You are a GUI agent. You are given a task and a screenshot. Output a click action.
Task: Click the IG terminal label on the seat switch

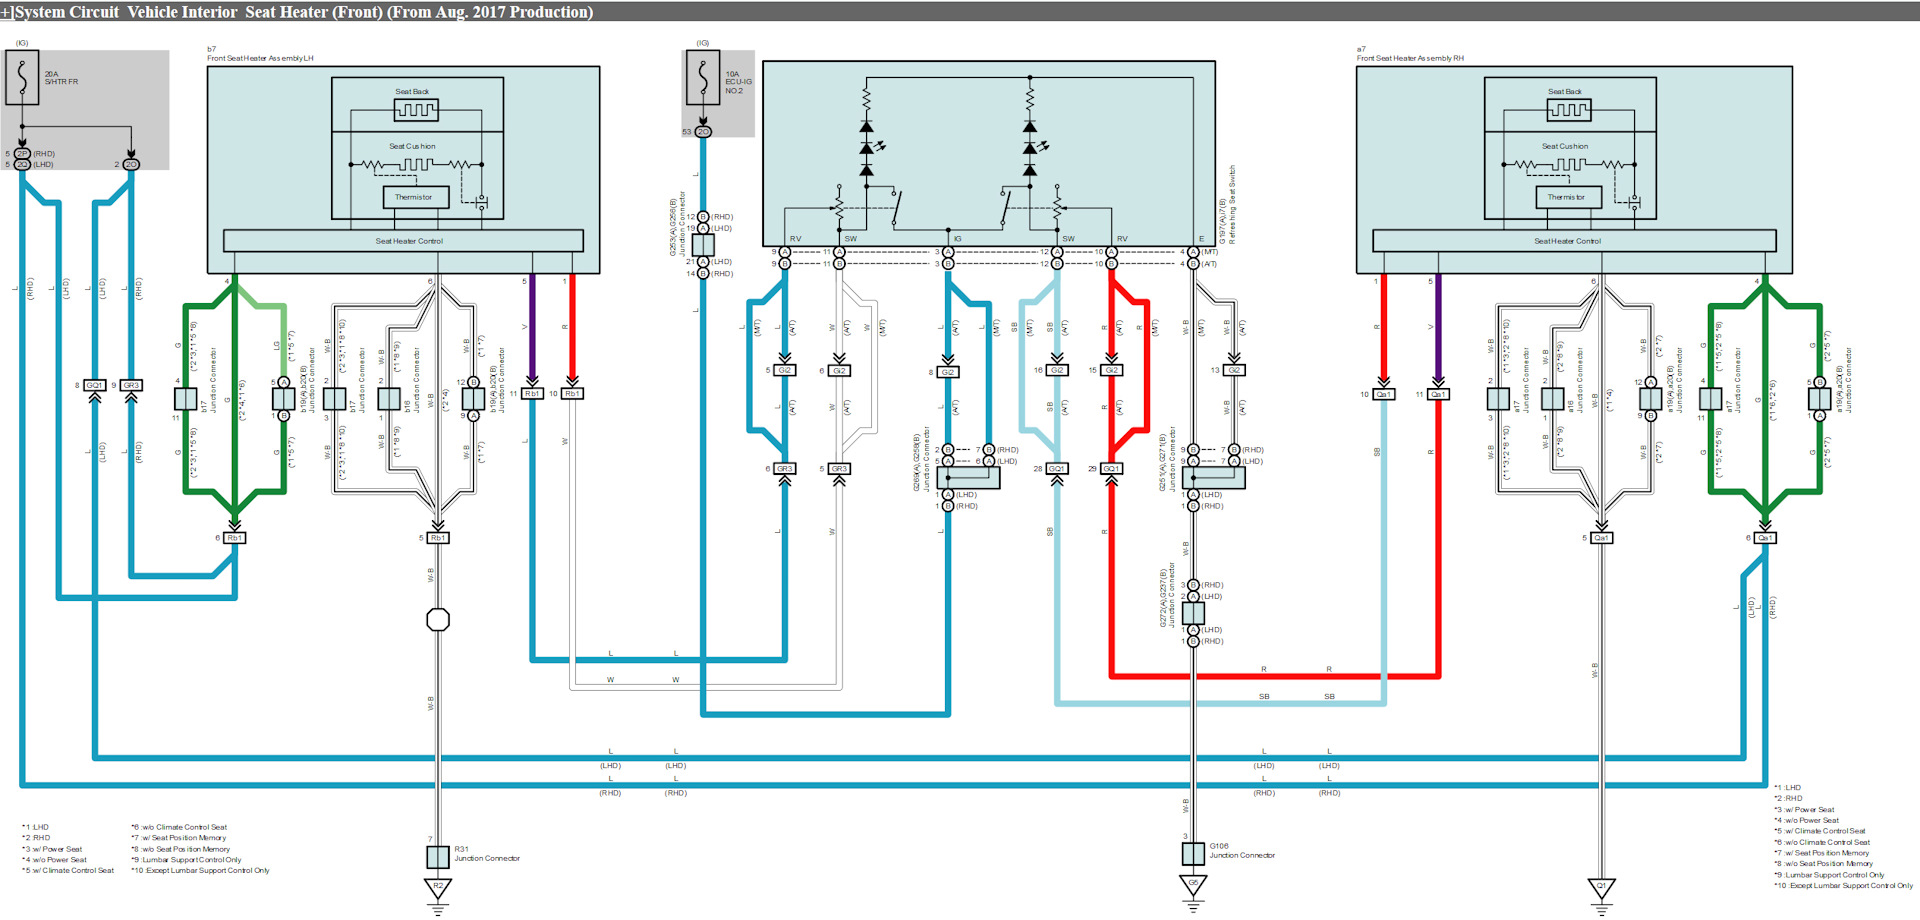click(958, 239)
